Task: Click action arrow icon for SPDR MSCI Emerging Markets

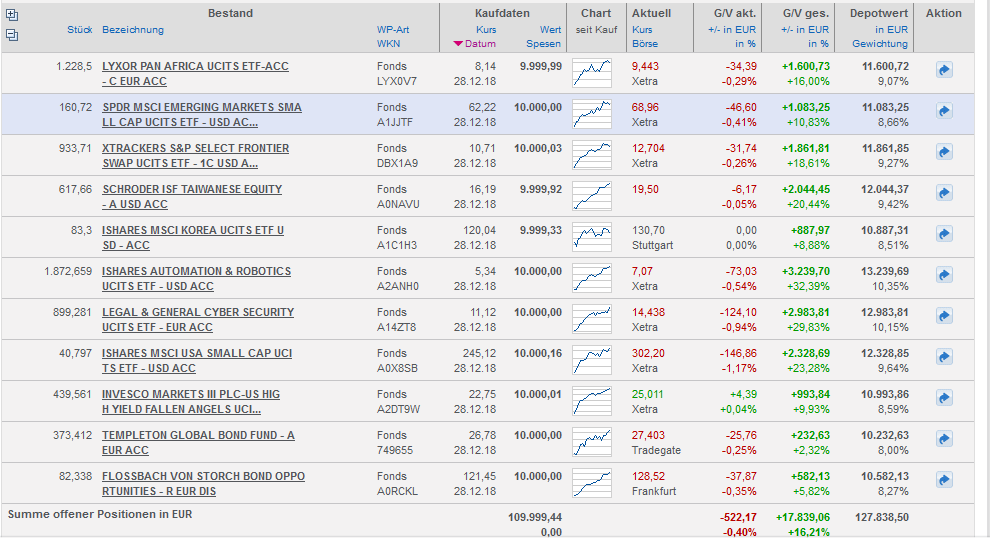Action: (x=944, y=111)
